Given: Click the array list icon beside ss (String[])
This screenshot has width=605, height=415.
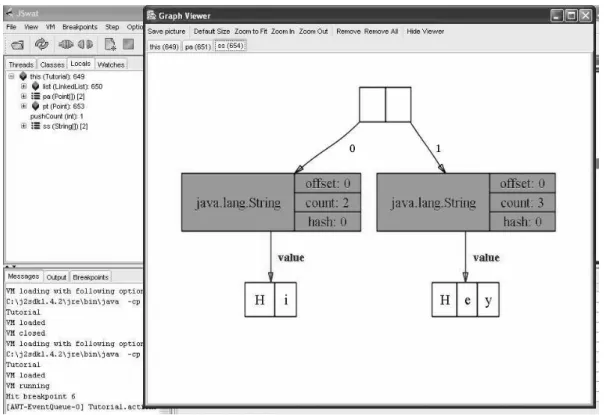Looking at the screenshot, I should point(35,126).
